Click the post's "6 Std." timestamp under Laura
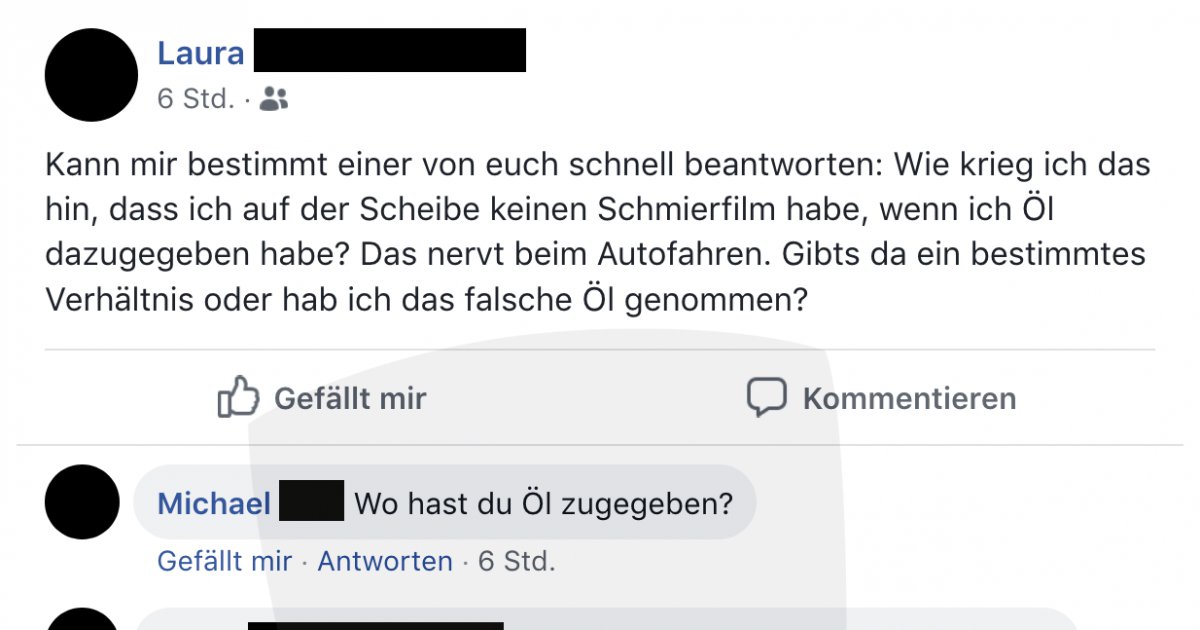 pos(195,99)
